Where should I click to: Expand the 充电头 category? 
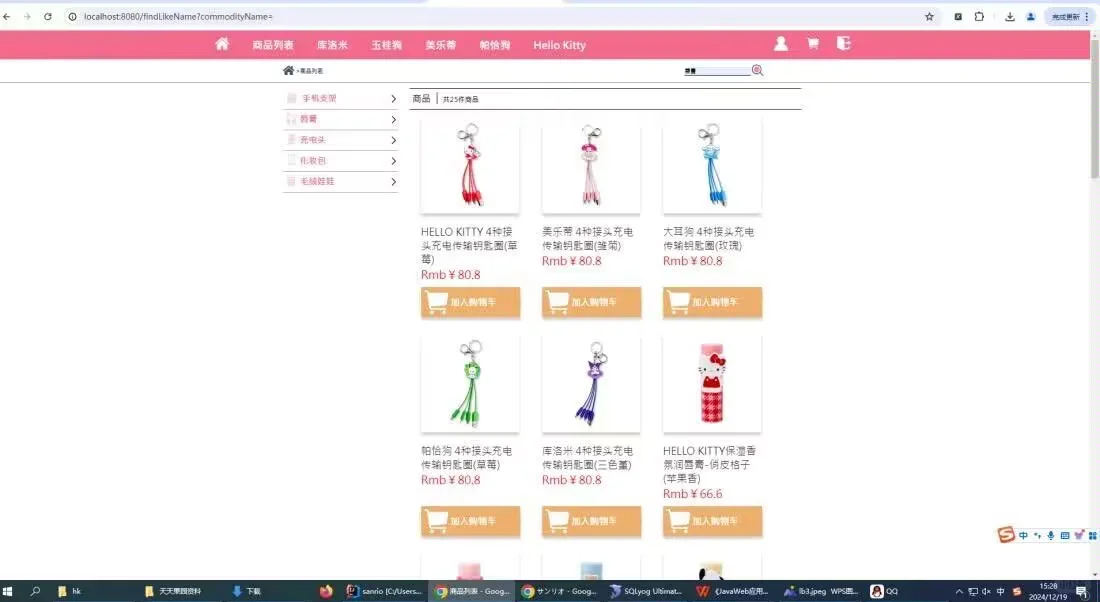[x=340, y=139]
